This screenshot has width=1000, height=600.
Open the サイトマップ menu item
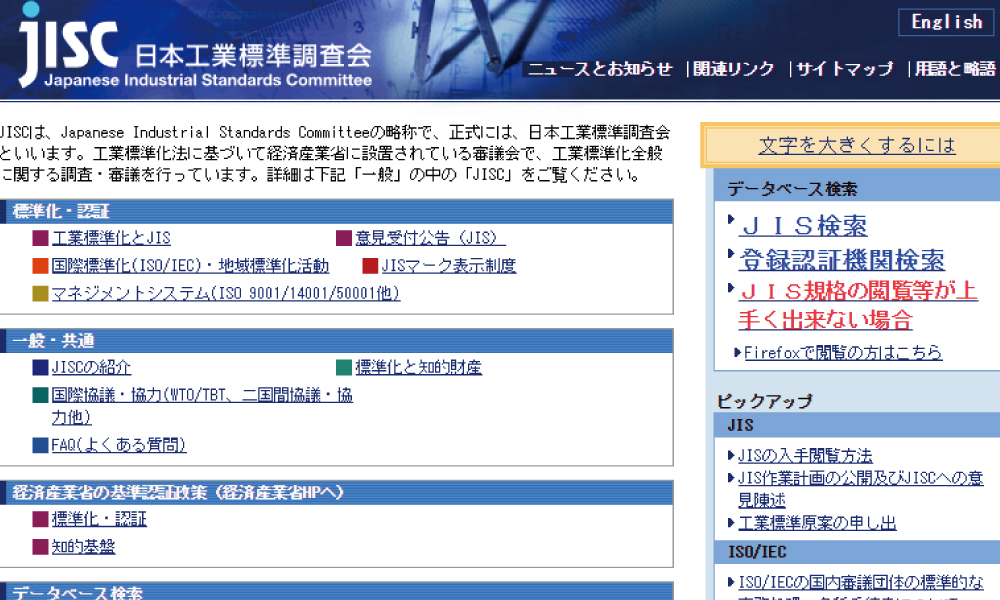(845, 69)
